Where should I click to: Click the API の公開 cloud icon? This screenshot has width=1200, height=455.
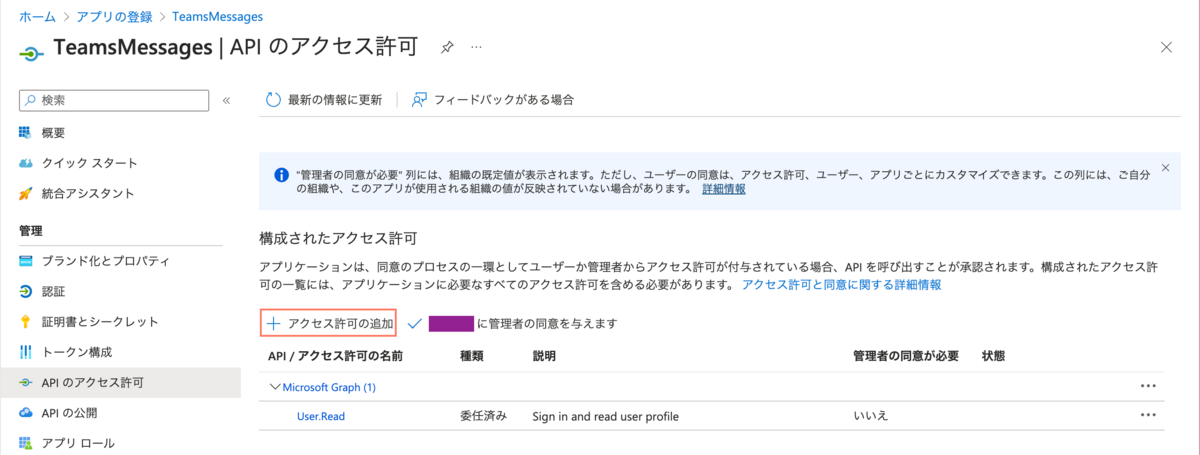click(x=26, y=412)
